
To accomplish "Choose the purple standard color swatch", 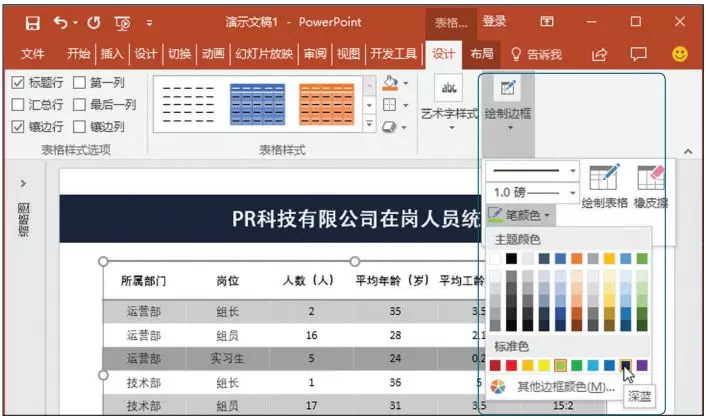I will (642, 365).
